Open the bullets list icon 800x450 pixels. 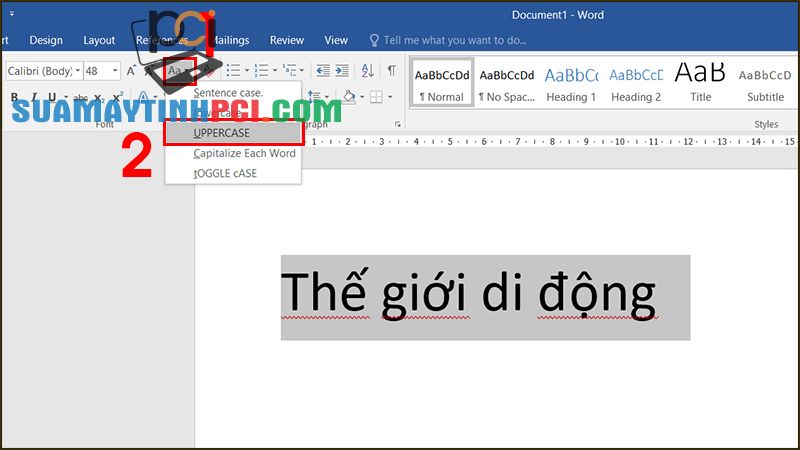[232, 71]
